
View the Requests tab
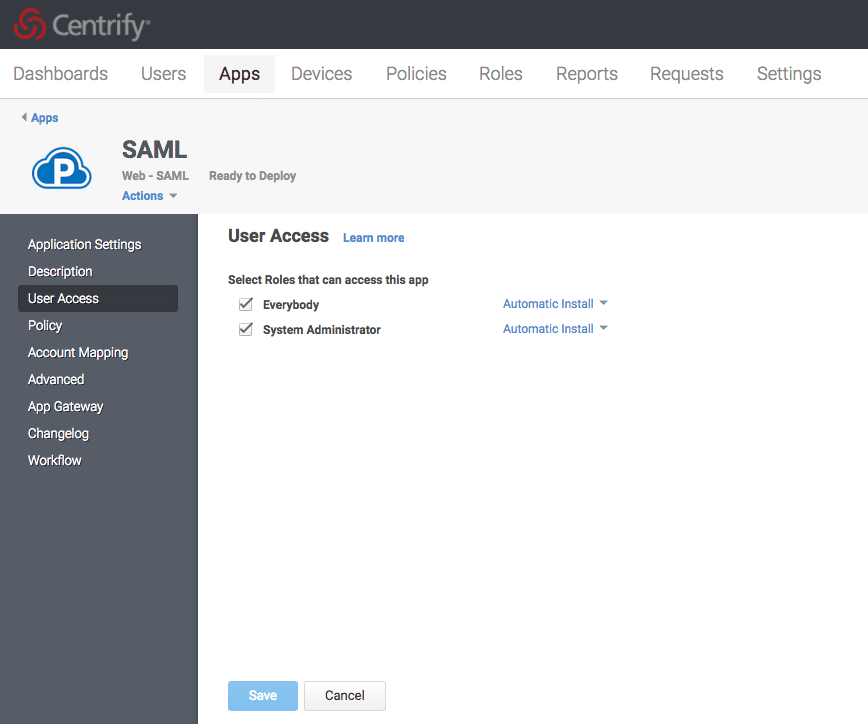point(686,74)
